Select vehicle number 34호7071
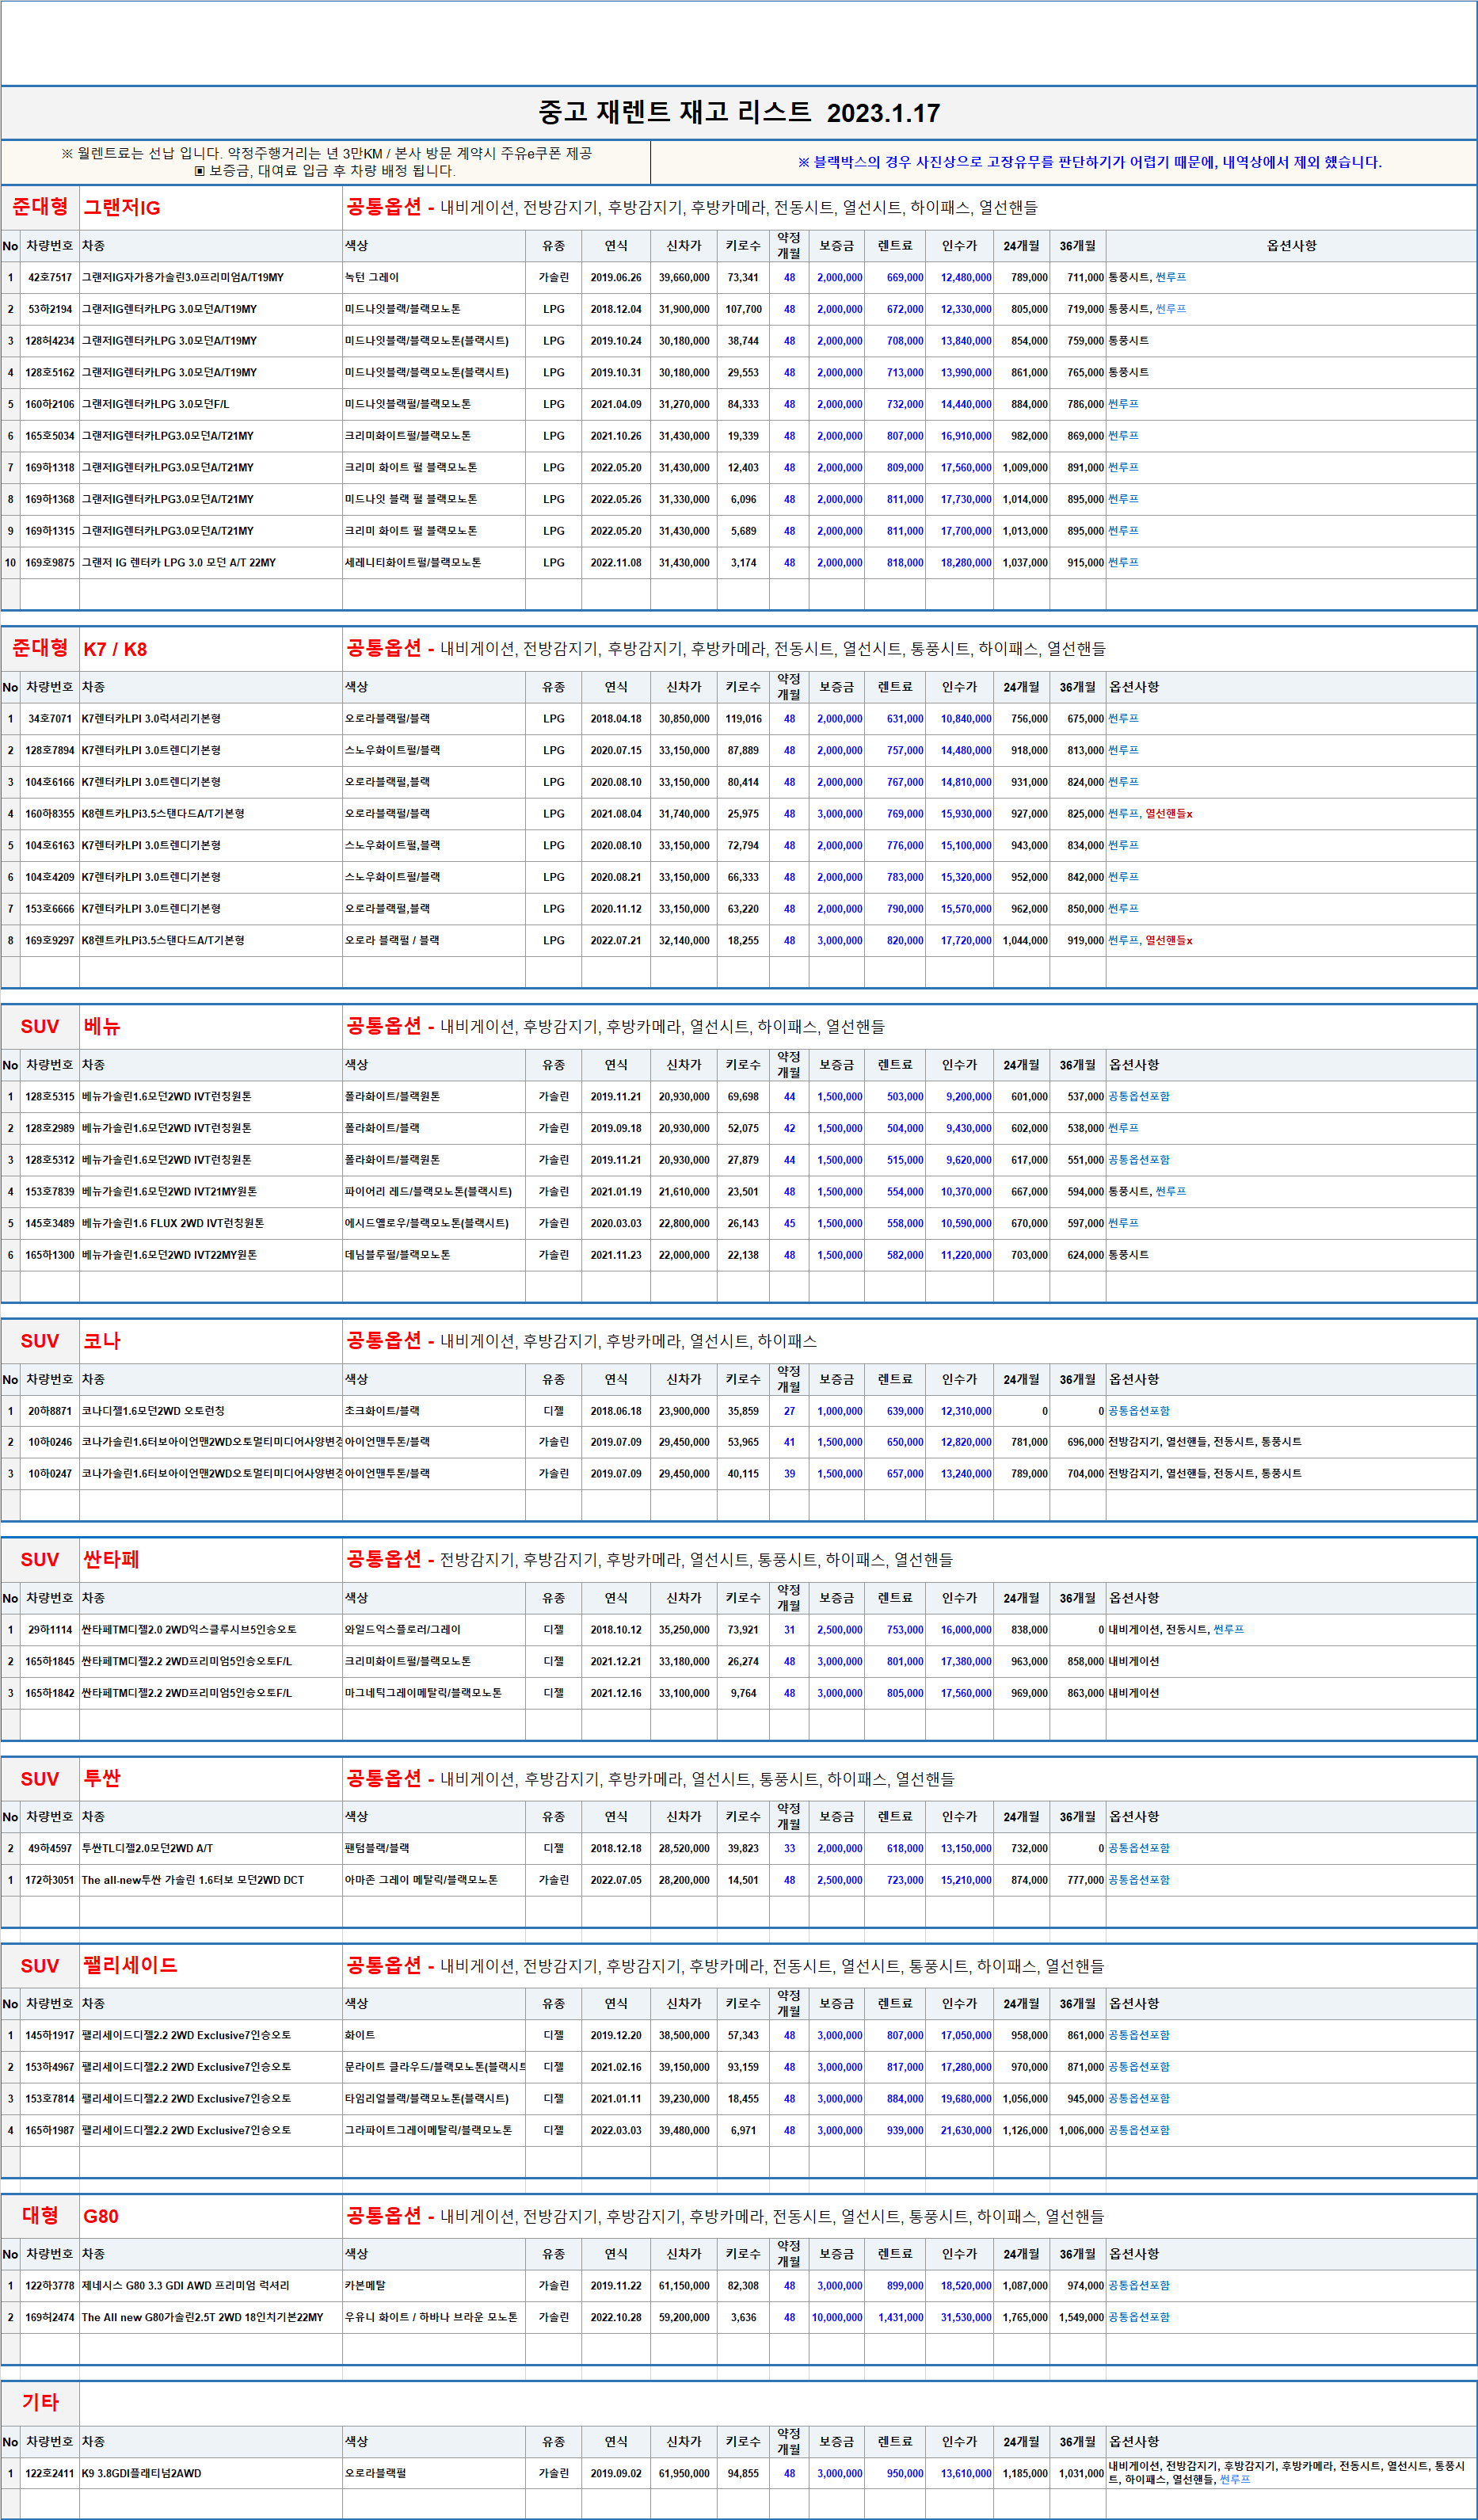This screenshot has height=2520, width=1478. pos(50,718)
